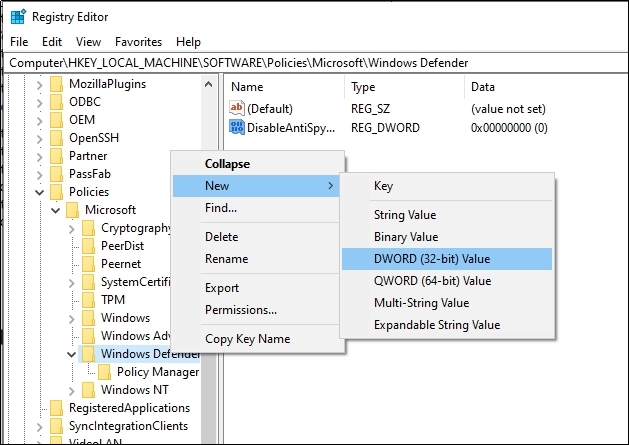The width and height of the screenshot is (629, 445).
Task: Select the Policy Manager key label
Action: tap(158, 372)
